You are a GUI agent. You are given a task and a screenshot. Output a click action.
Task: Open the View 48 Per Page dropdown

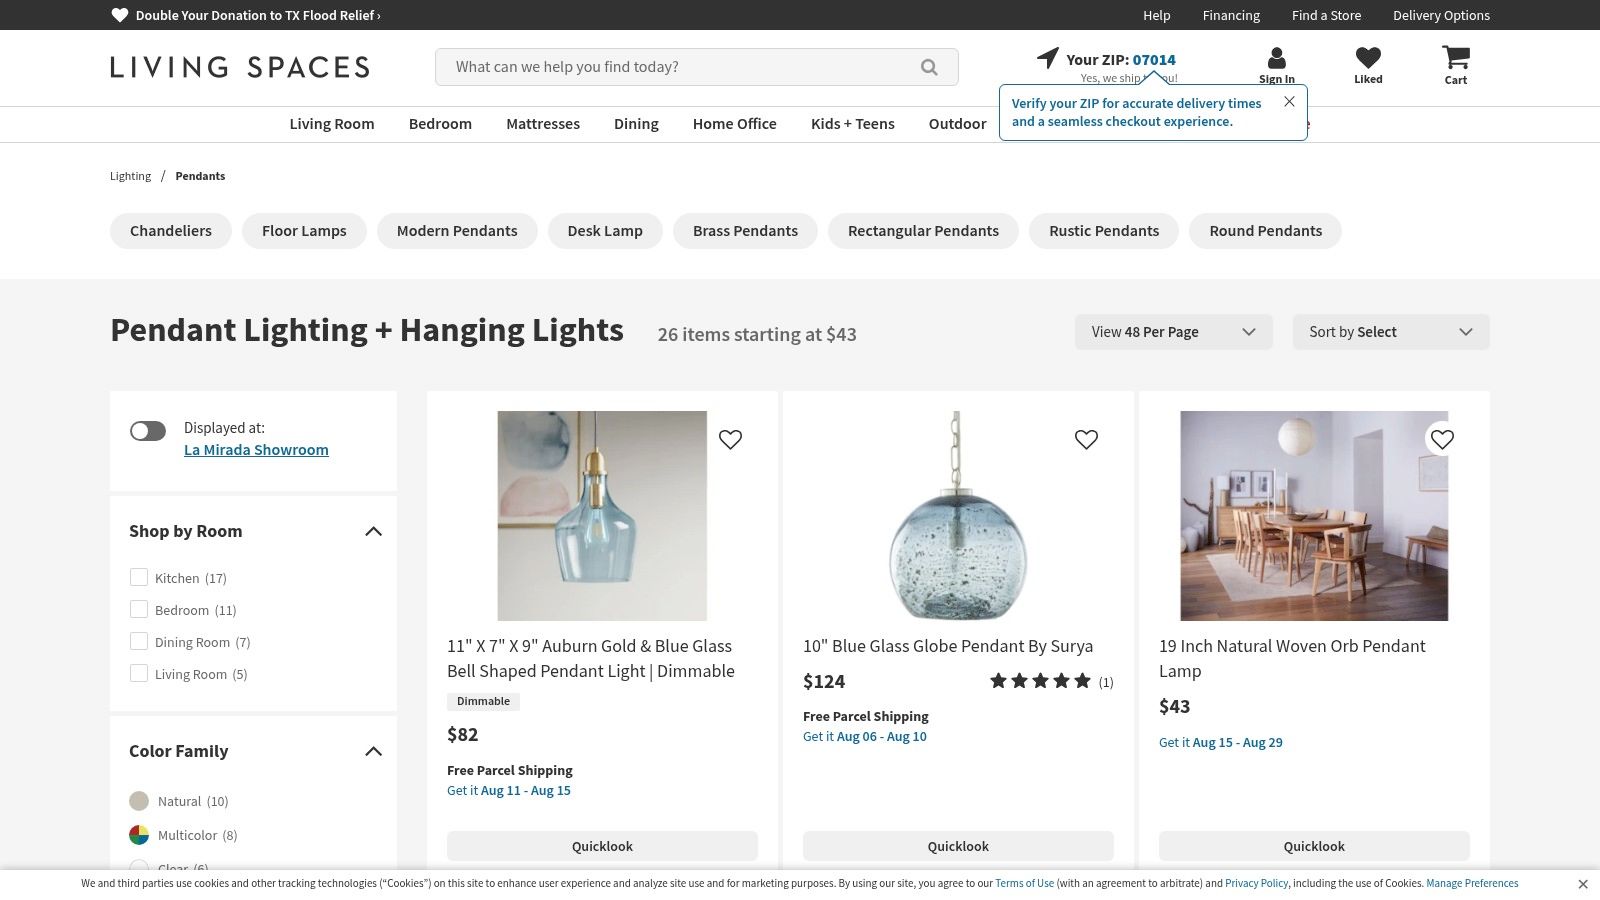(1173, 332)
